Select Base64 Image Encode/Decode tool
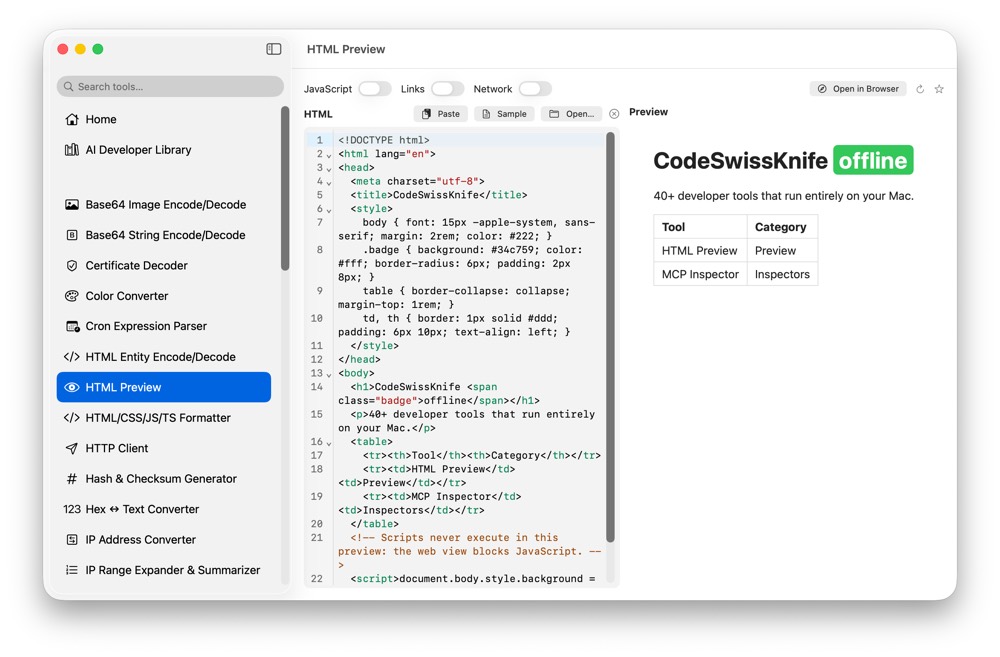This screenshot has width=1000, height=657. pyautogui.click(x=164, y=205)
